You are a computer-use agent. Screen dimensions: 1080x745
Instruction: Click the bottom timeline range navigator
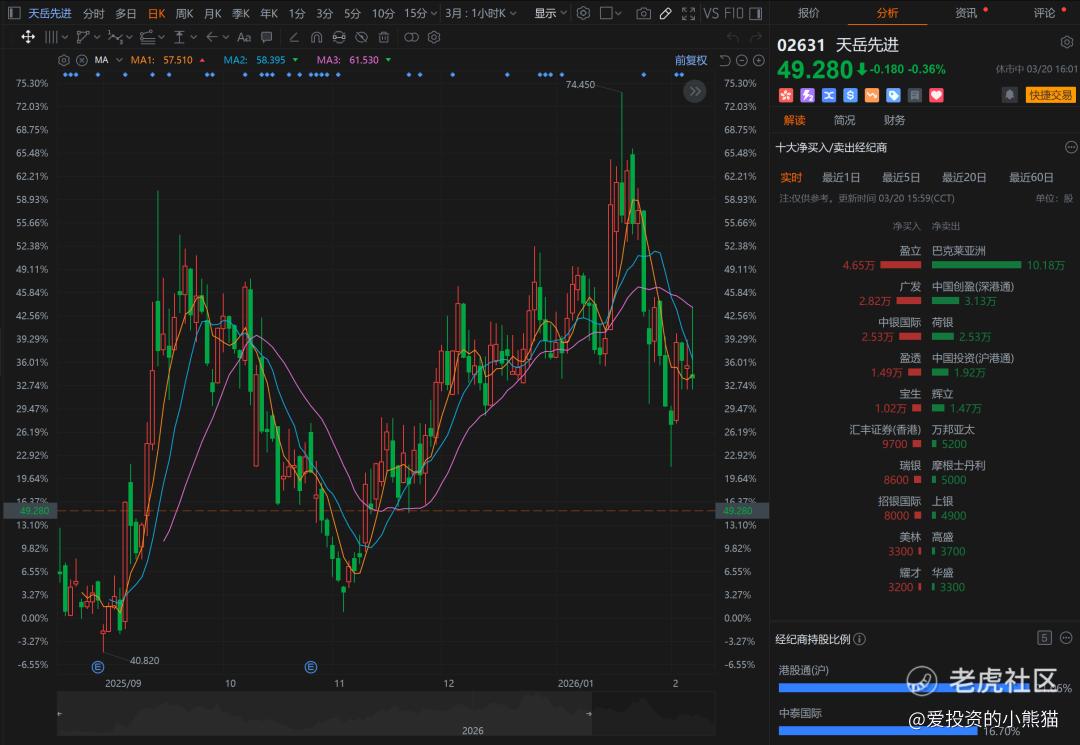(x=385, y=713)
